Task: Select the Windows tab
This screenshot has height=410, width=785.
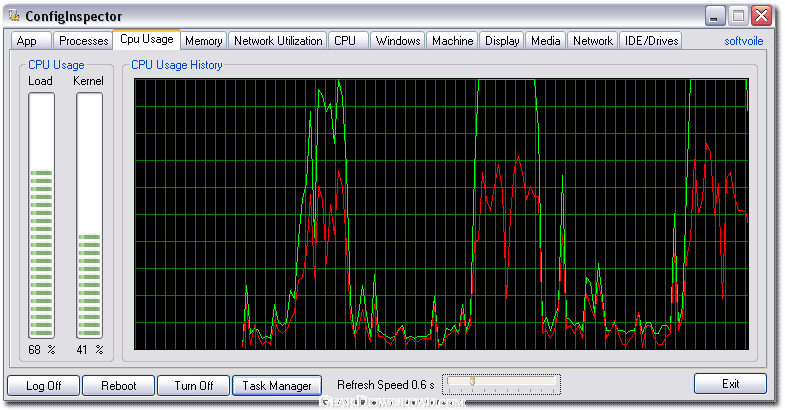Action: pos(398,41)
